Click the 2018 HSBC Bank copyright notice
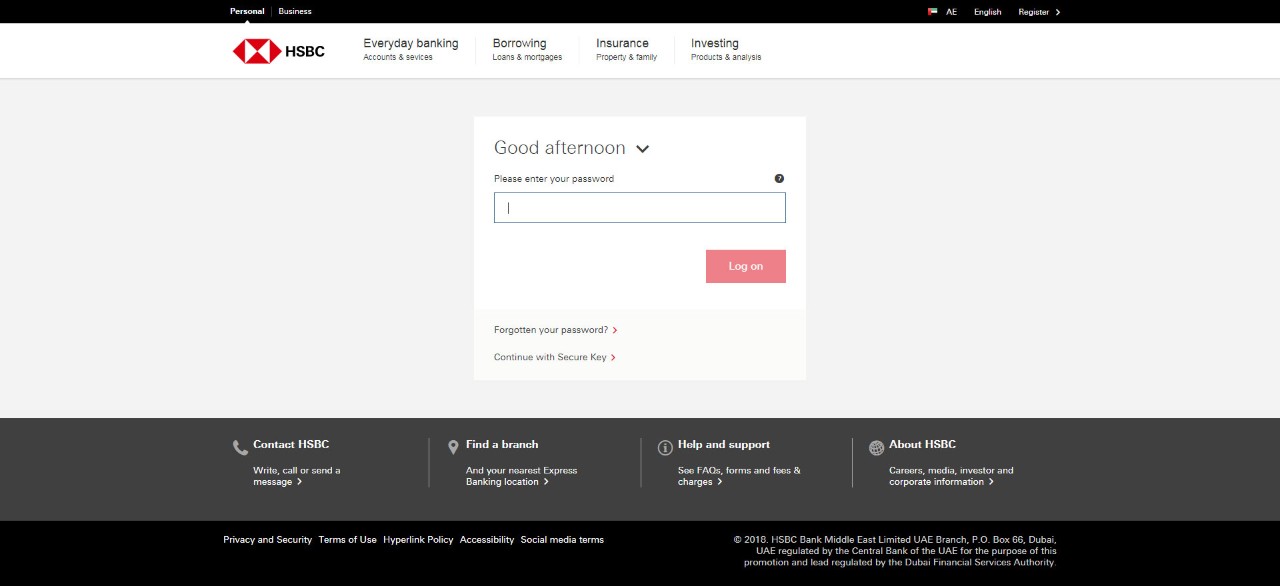 coord(895,551)
